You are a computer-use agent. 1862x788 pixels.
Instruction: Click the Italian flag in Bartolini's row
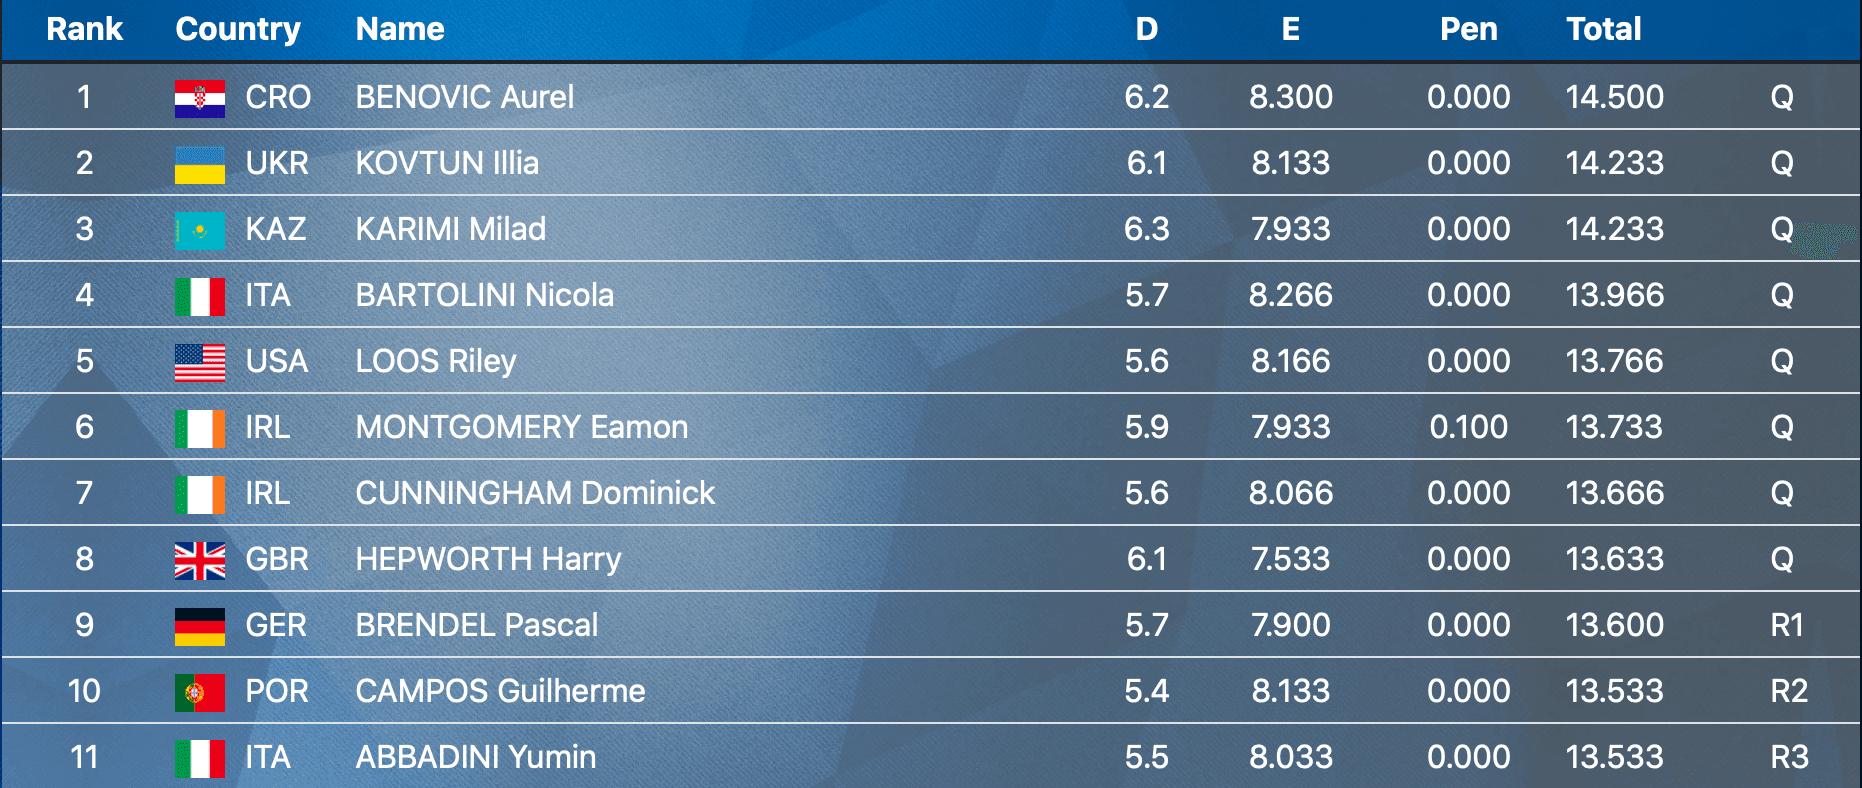click(199, 296)
